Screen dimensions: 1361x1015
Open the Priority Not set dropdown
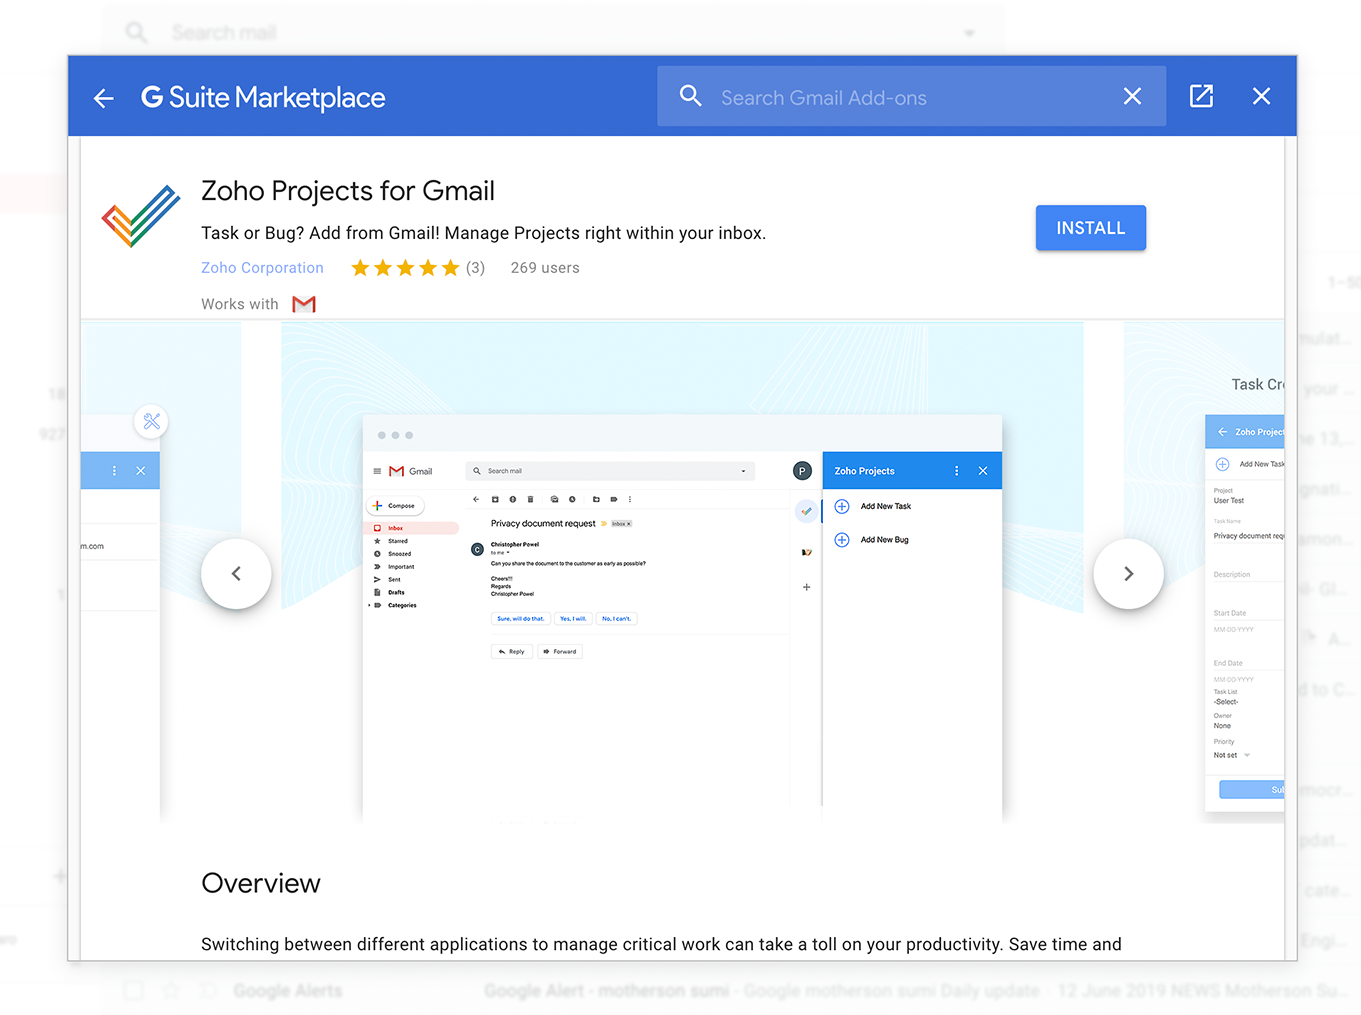(x=1231, y=755)
